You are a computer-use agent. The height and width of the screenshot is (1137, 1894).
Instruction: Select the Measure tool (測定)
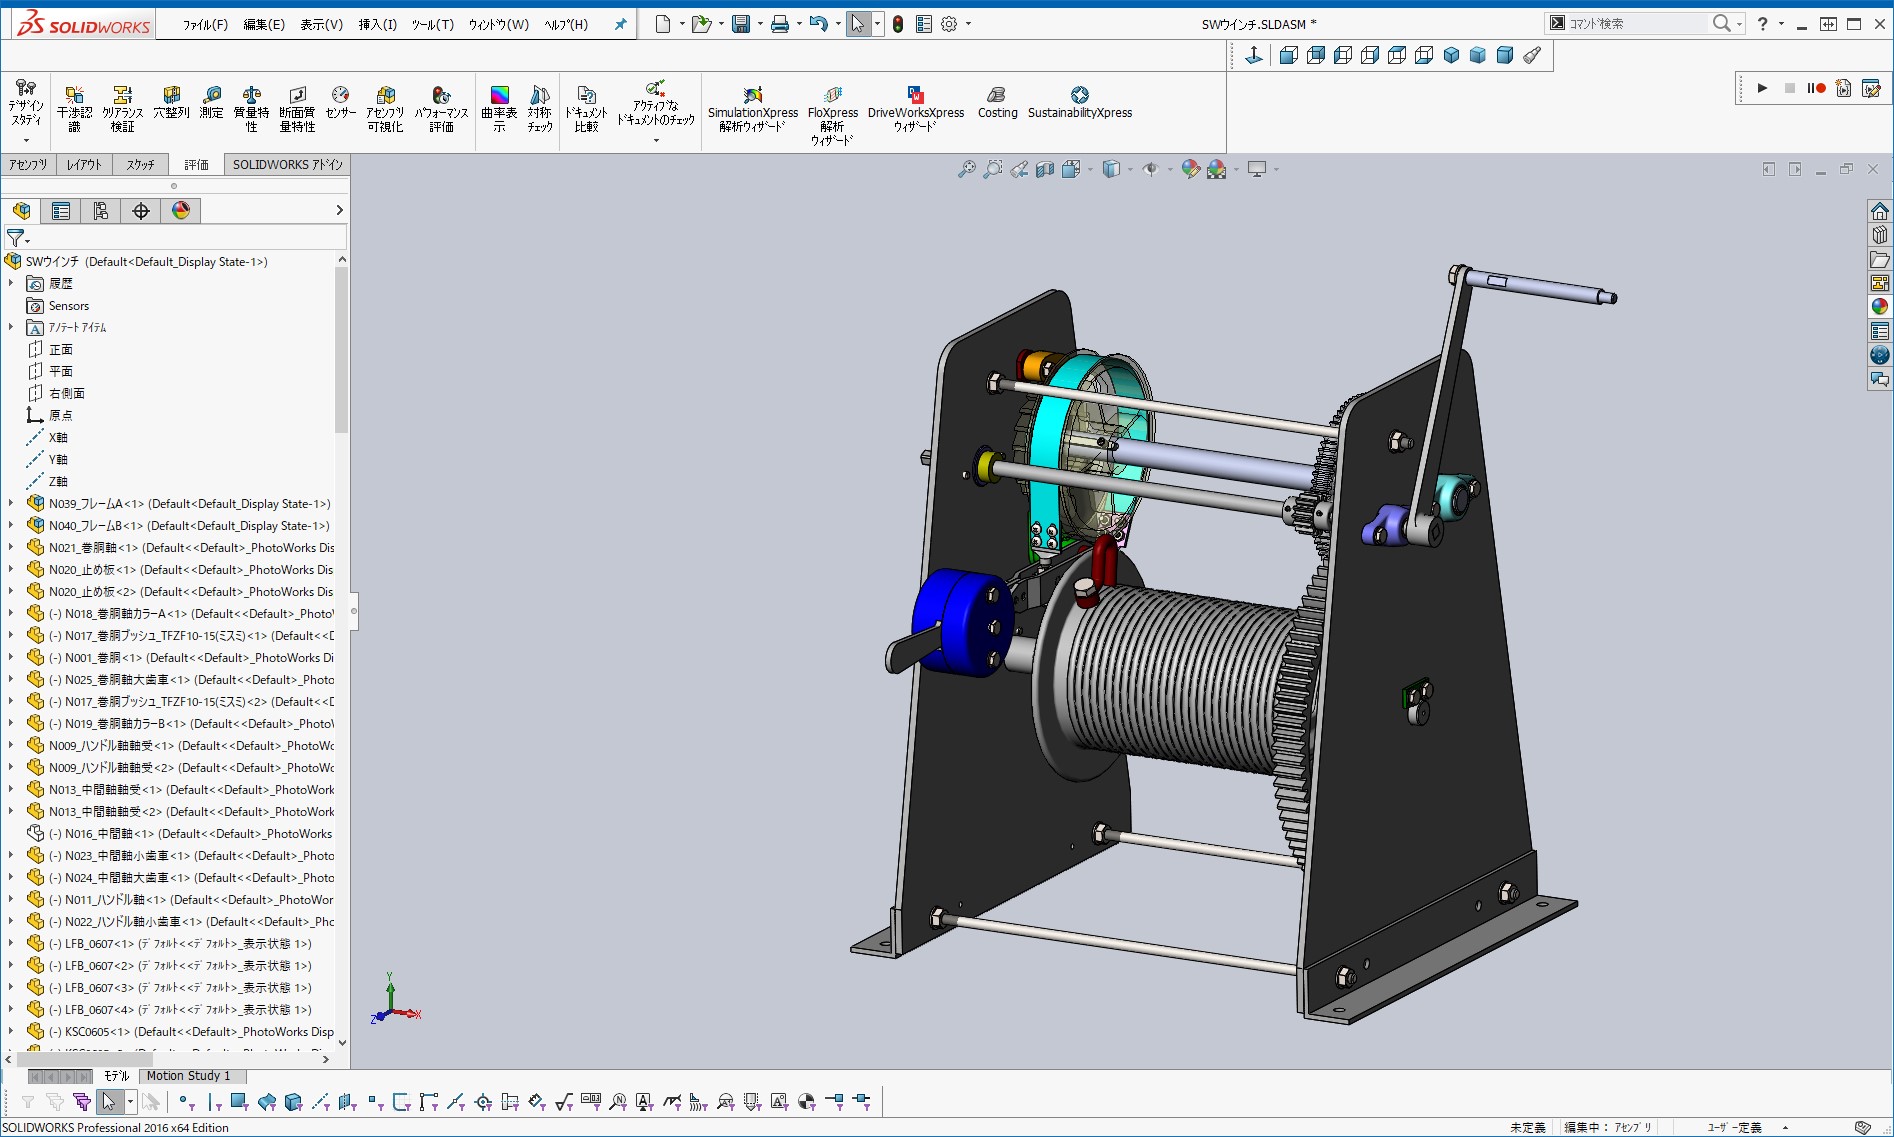click(x=211, y=102)
